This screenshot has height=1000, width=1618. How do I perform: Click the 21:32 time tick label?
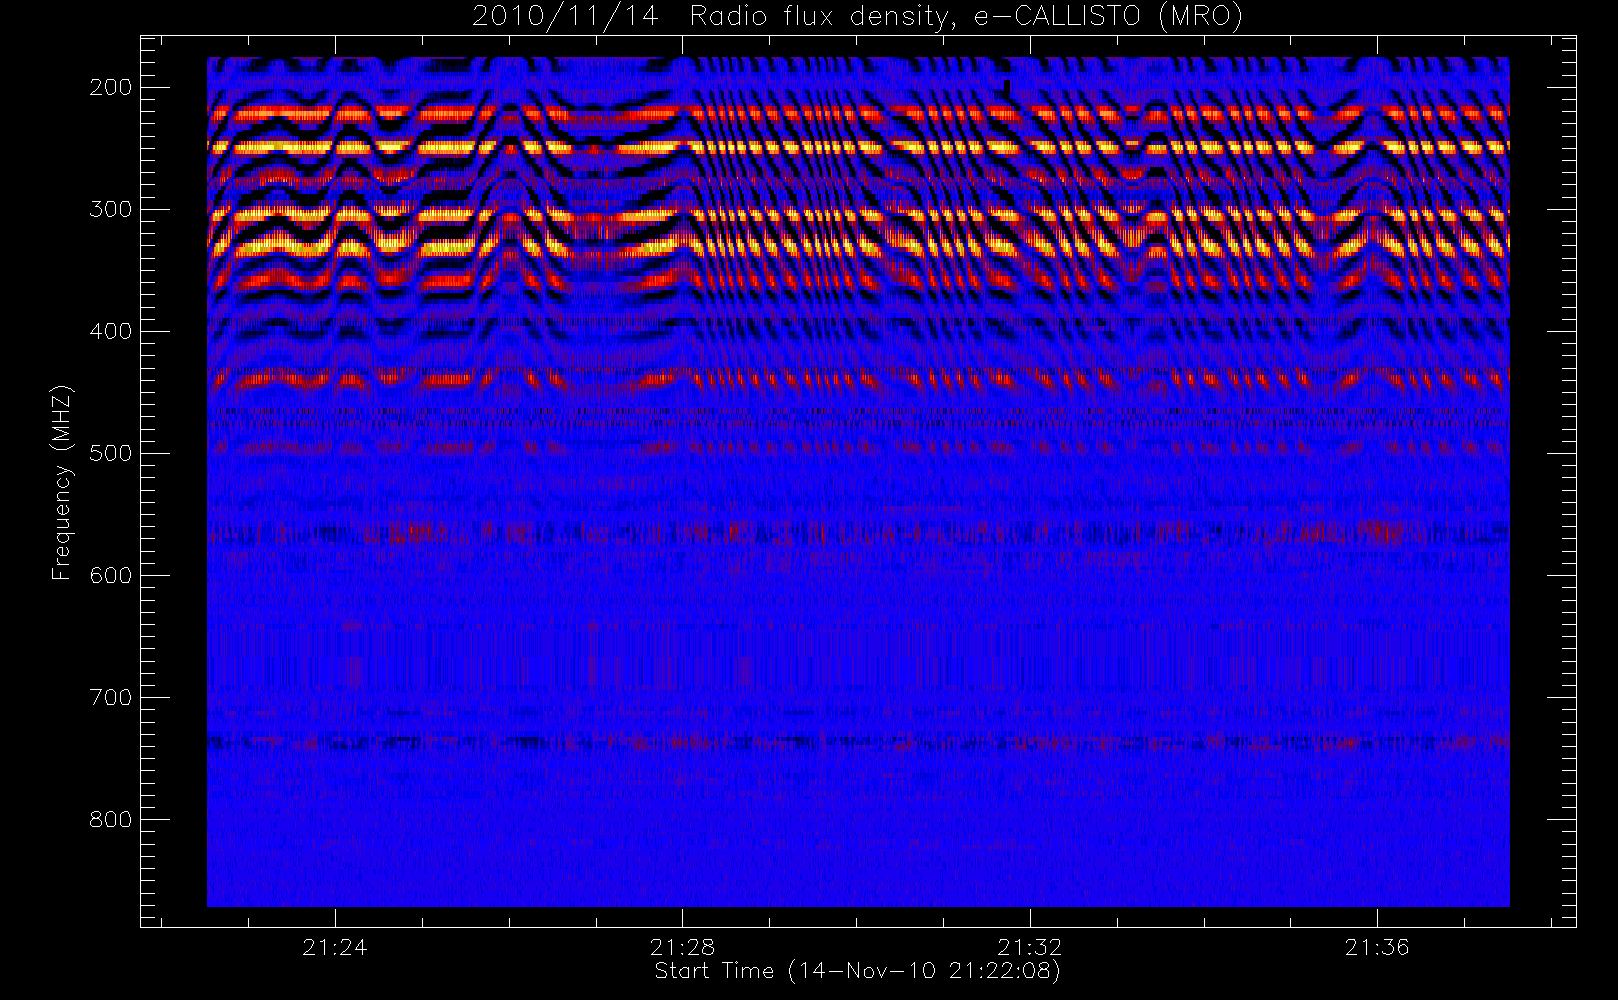click(x=1029, y=947)
